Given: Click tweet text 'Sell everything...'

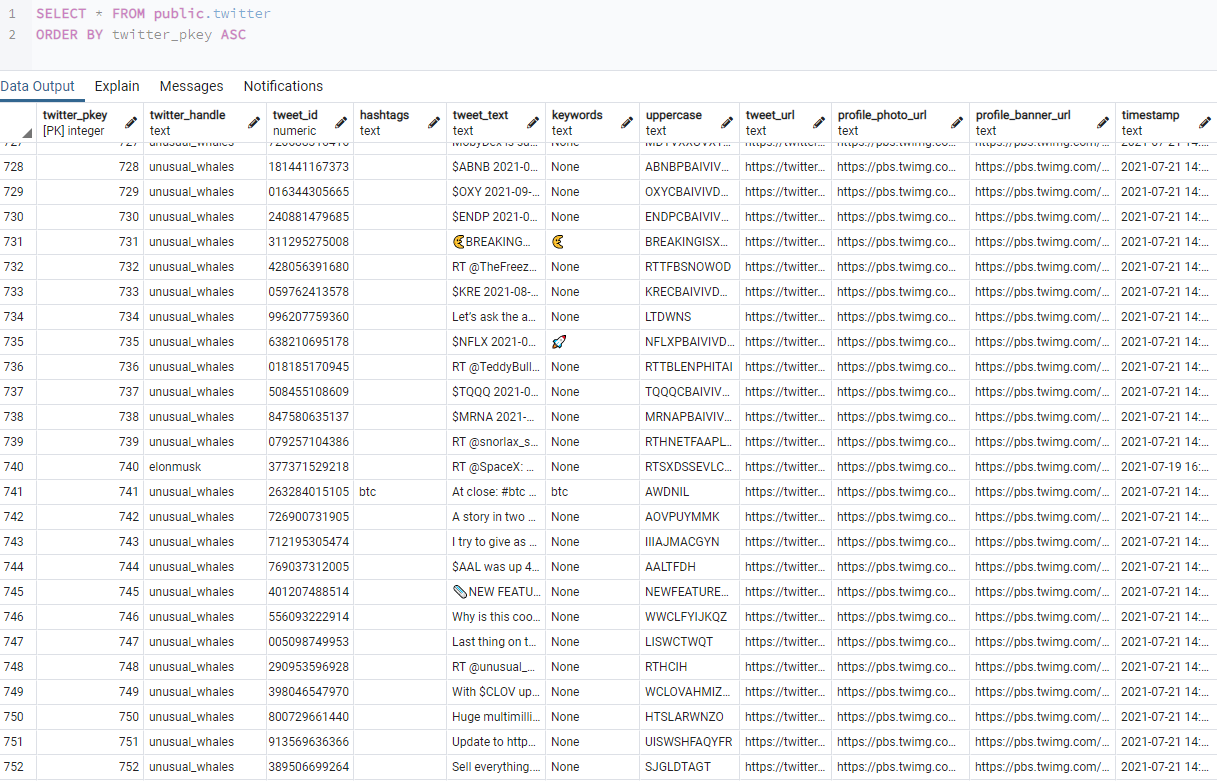Looking at the screenshot, I should (495, 767).
